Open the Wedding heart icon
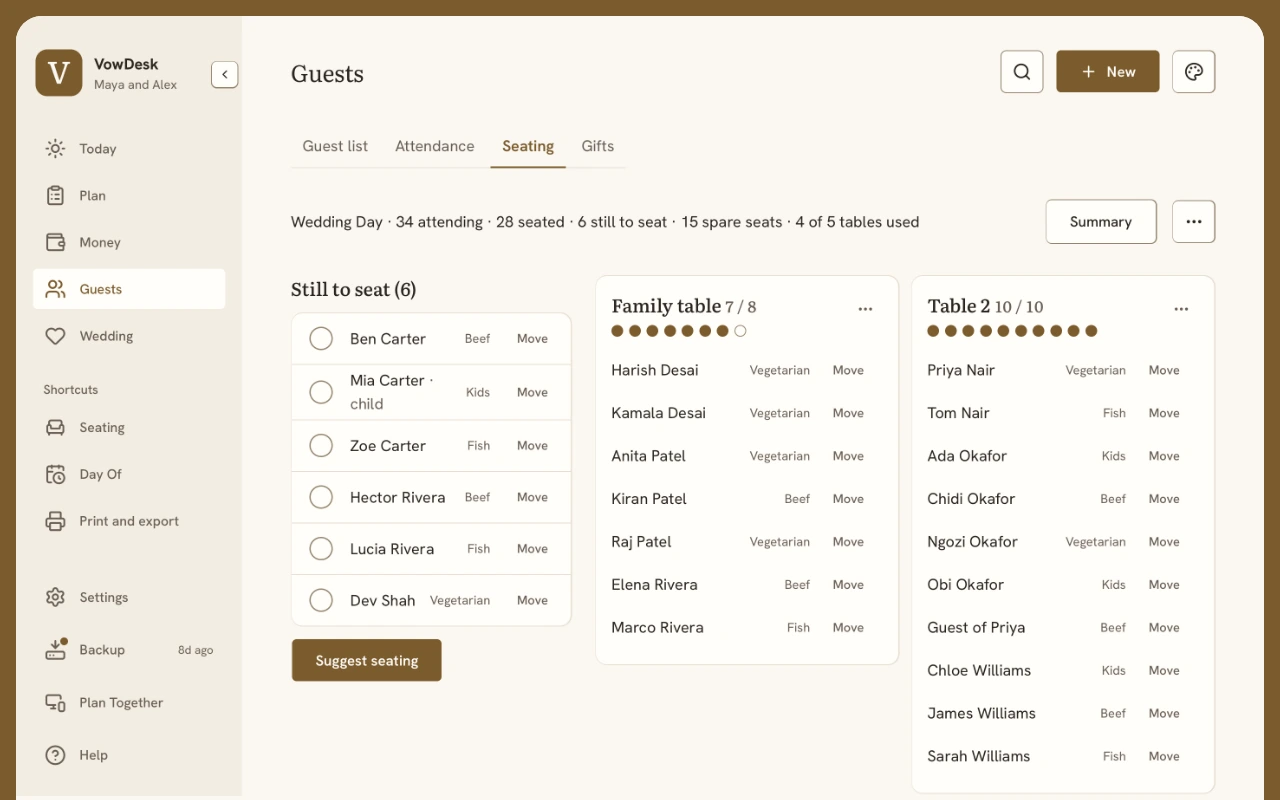The image size is (1280, 800). 56,336
